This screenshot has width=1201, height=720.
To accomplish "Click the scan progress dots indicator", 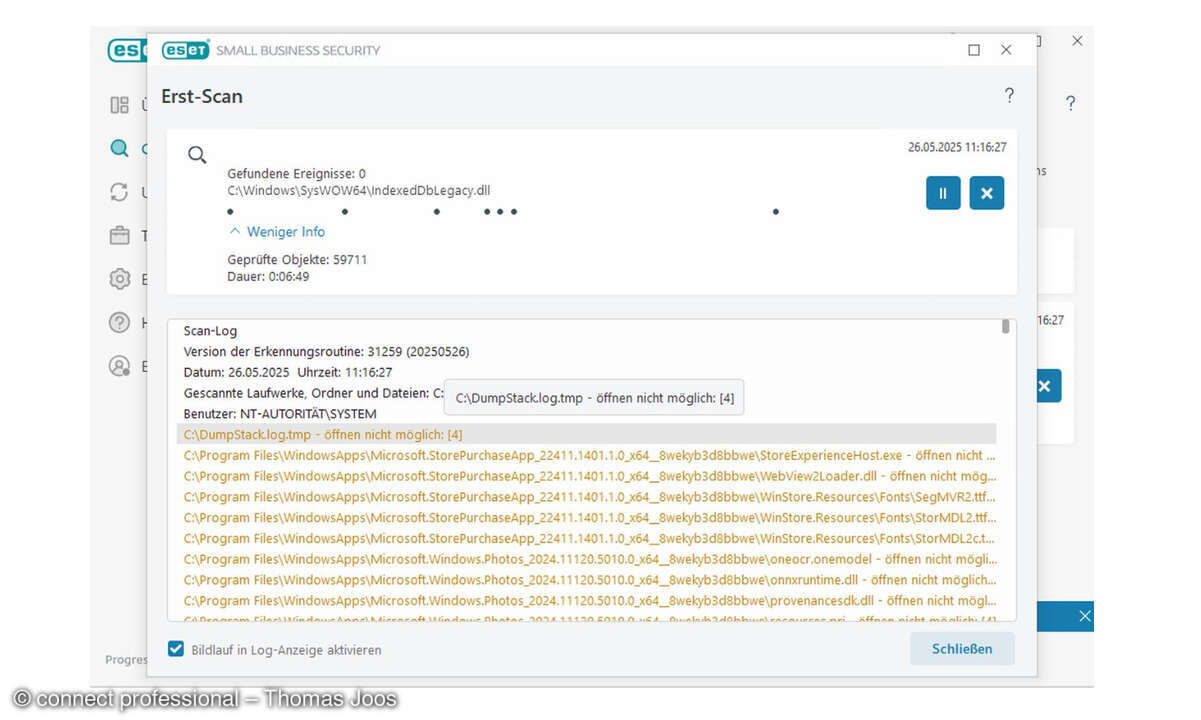I will (503, 212).
